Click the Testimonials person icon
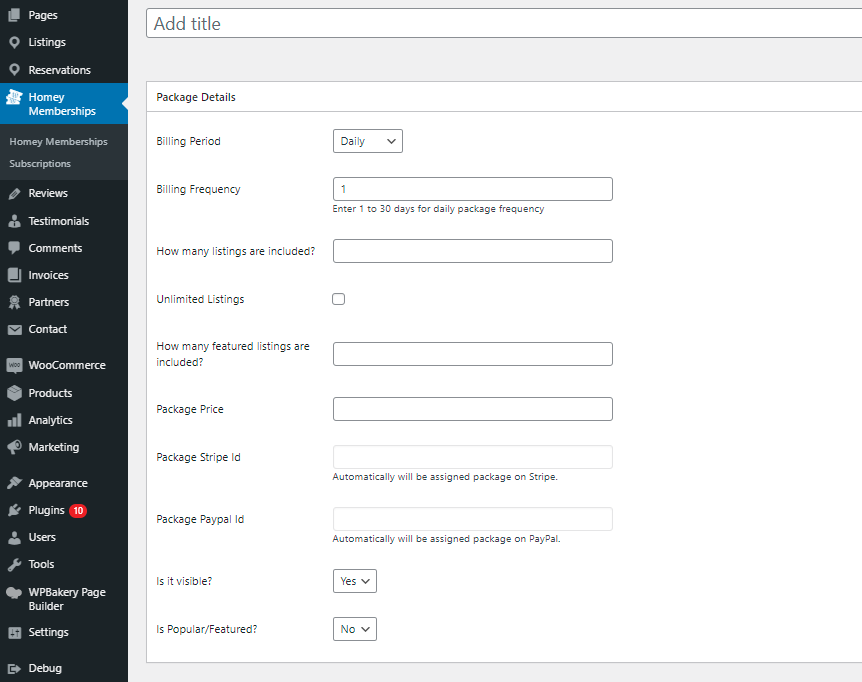Viewport: 862px width, 682px height. point(14,221)
